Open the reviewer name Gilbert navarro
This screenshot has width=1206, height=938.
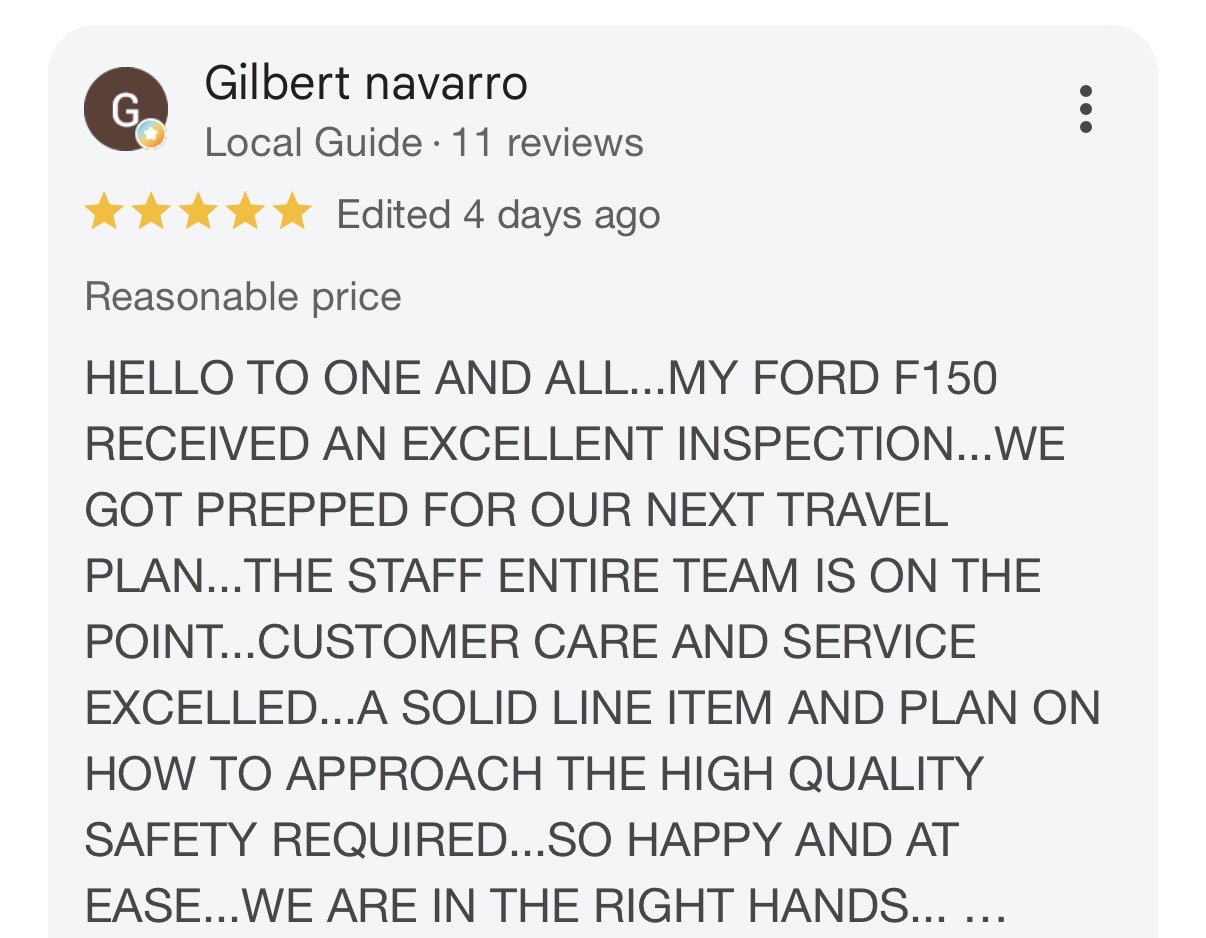tap(366, 82)
